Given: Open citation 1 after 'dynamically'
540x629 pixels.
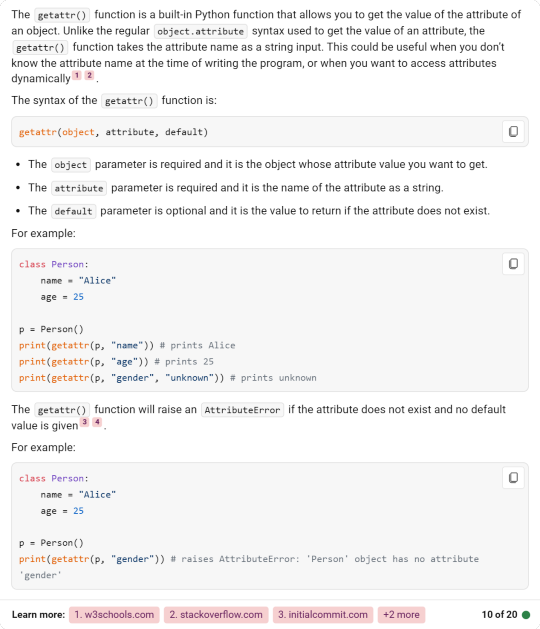Looking at the screenshot, I should click(77, 75).
